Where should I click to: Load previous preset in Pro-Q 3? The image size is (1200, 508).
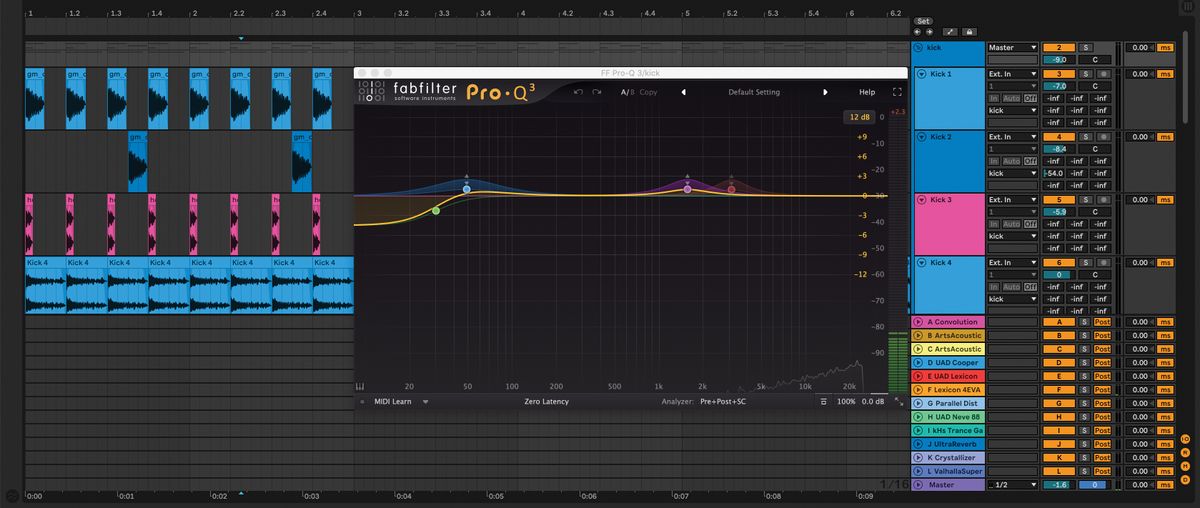tap(684, 92)
